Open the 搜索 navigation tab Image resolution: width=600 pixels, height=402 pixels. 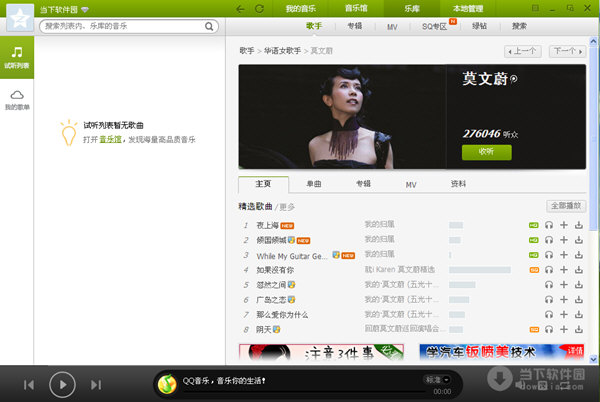tap(519, 26)
